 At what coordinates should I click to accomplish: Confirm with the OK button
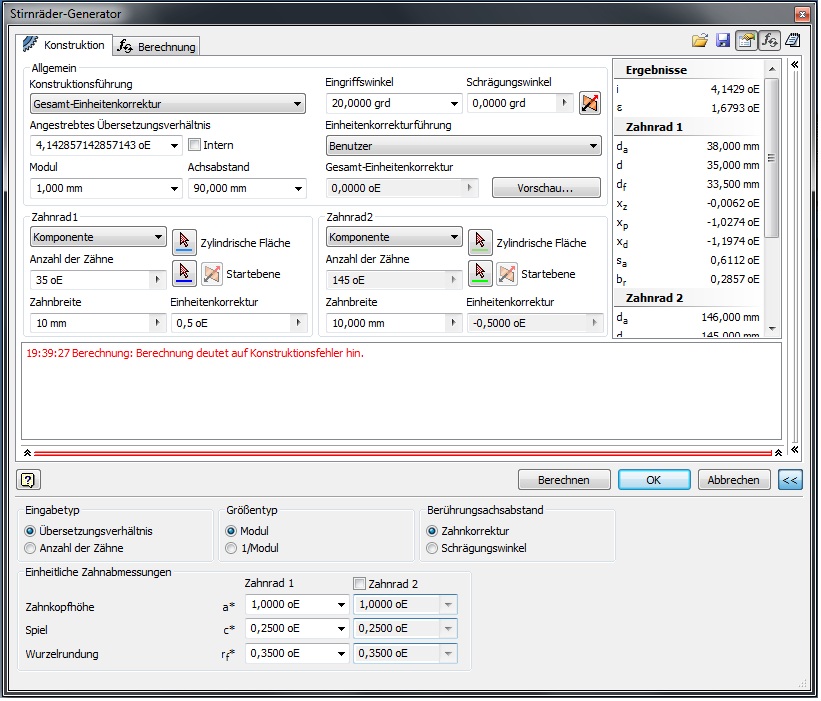tap(656, 481)
